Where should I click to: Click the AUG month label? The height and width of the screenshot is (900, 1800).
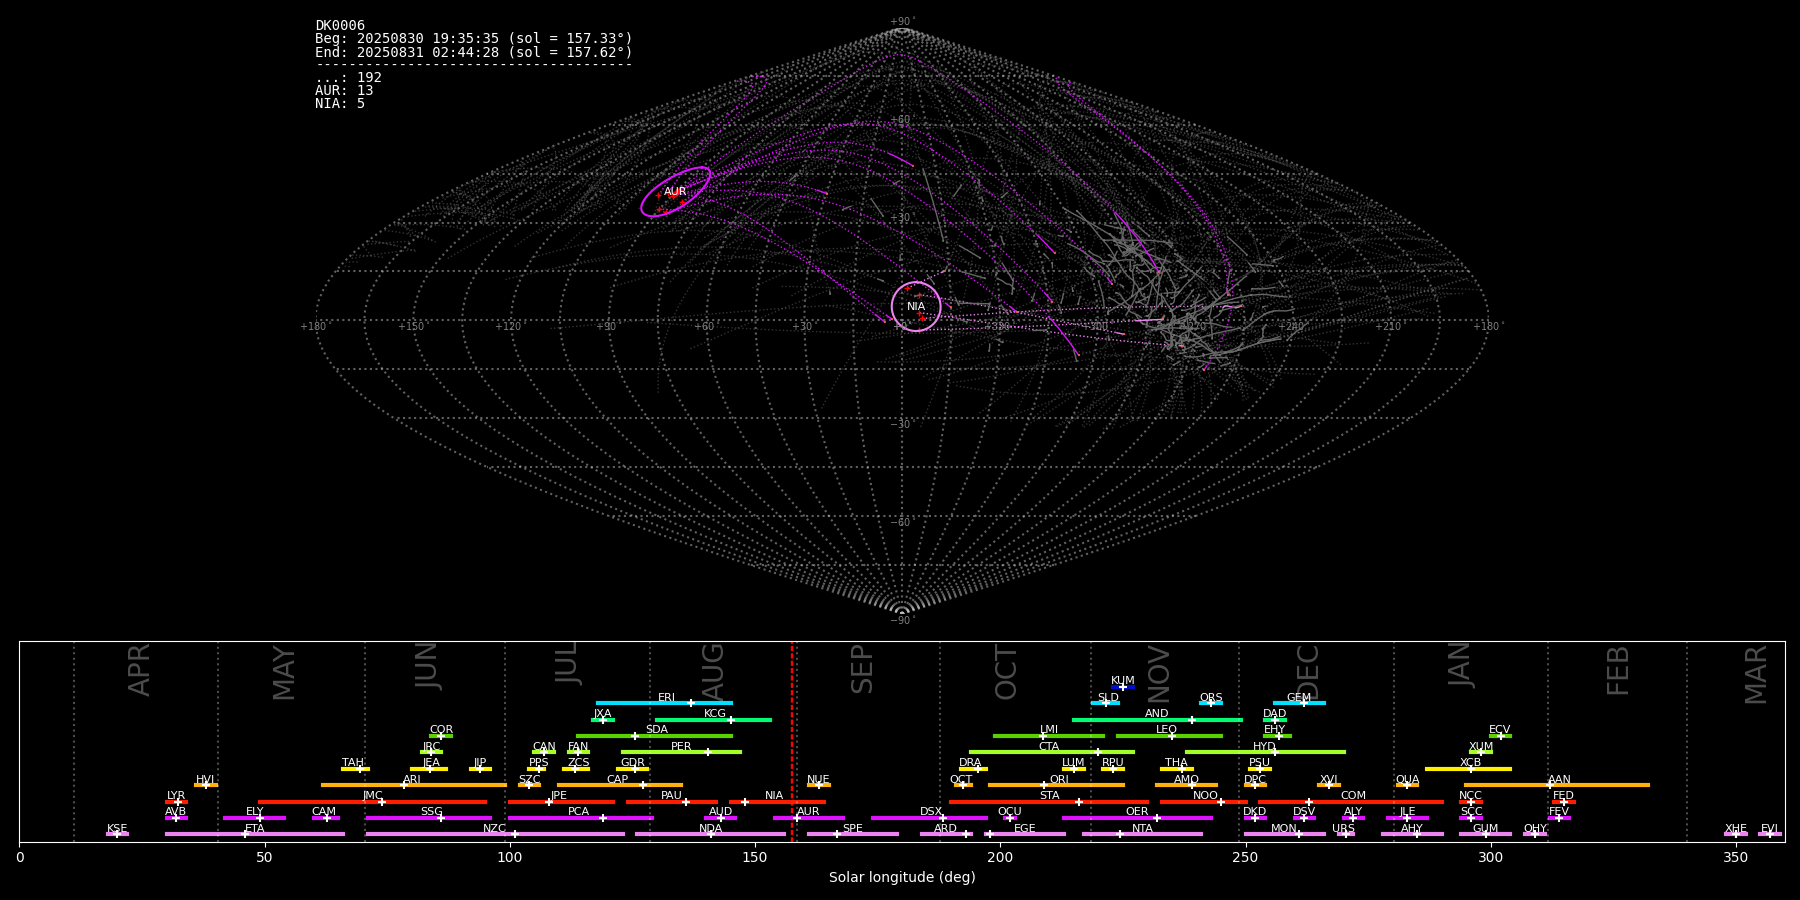point(713,669)
